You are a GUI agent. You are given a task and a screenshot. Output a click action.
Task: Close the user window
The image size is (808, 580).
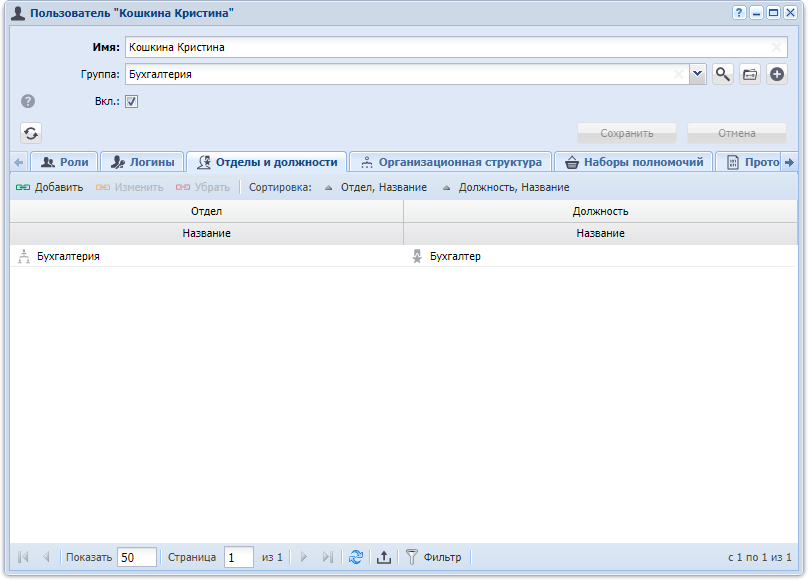click(x=790, y=13)
